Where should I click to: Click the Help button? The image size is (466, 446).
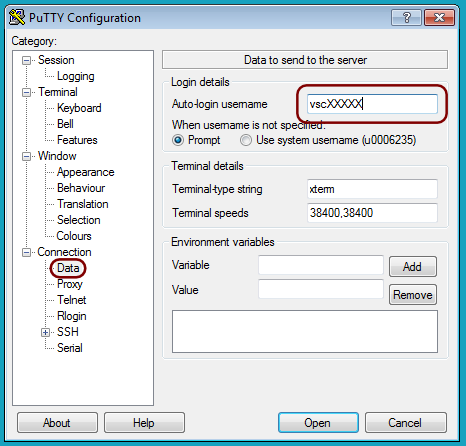(144, 423)
